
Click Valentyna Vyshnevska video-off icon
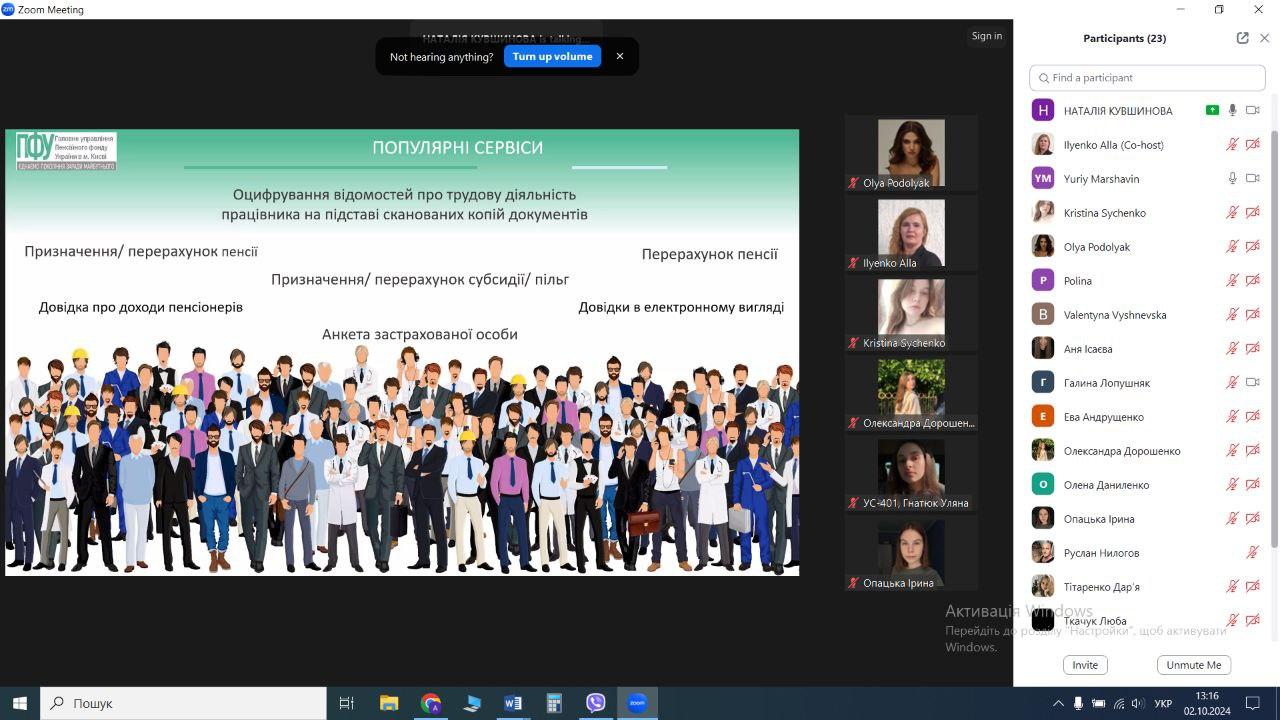pos(1252,315)
